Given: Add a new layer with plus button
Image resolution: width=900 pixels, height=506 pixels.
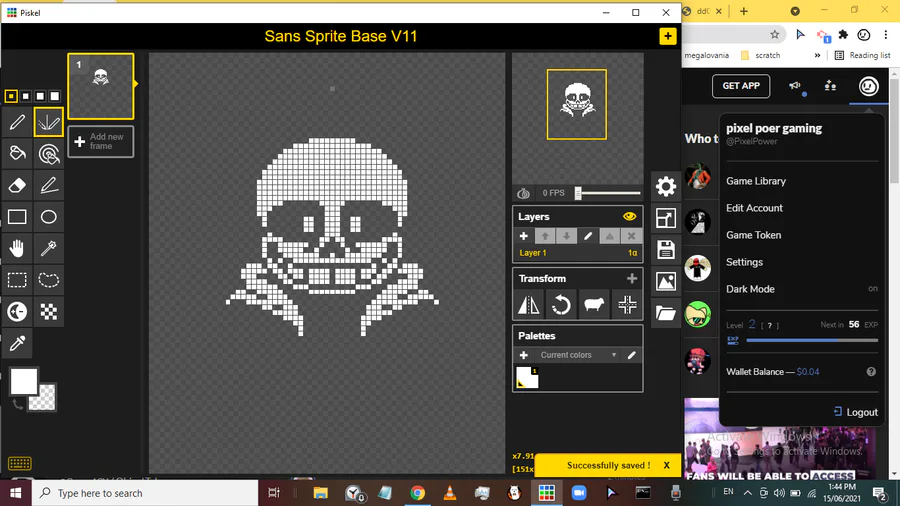Looking at the screenshot, I should pos(523,236).
